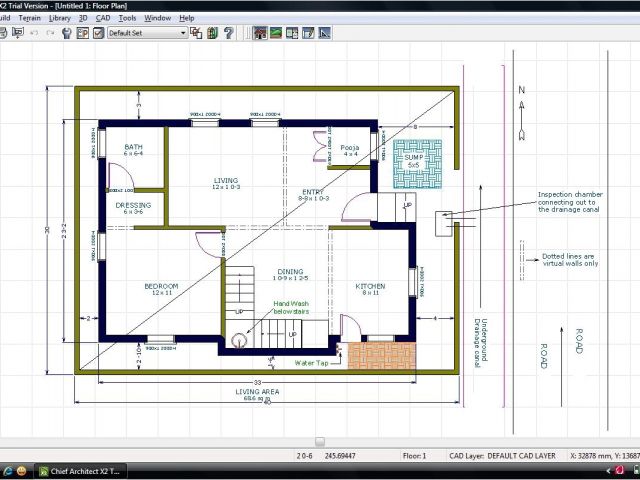The height and width of the screenshot is (480, 640).
Task: Open the Terrain menu
Action: 29,18
